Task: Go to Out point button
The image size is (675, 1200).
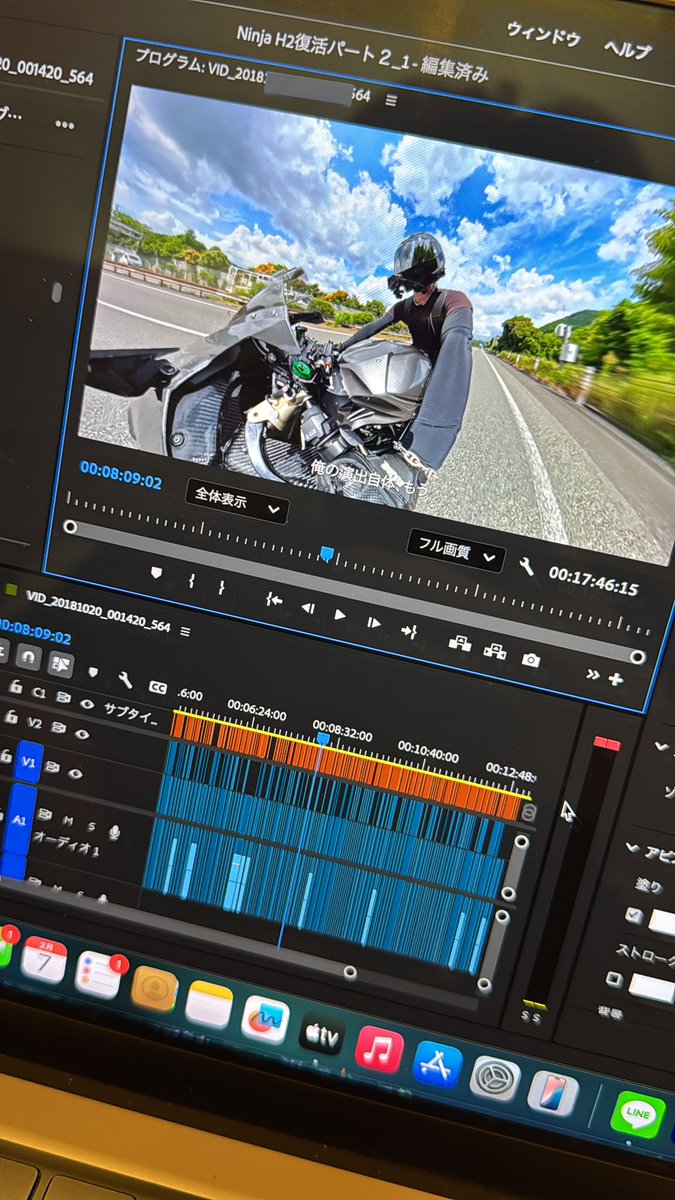Action: [x=409, y=630]
